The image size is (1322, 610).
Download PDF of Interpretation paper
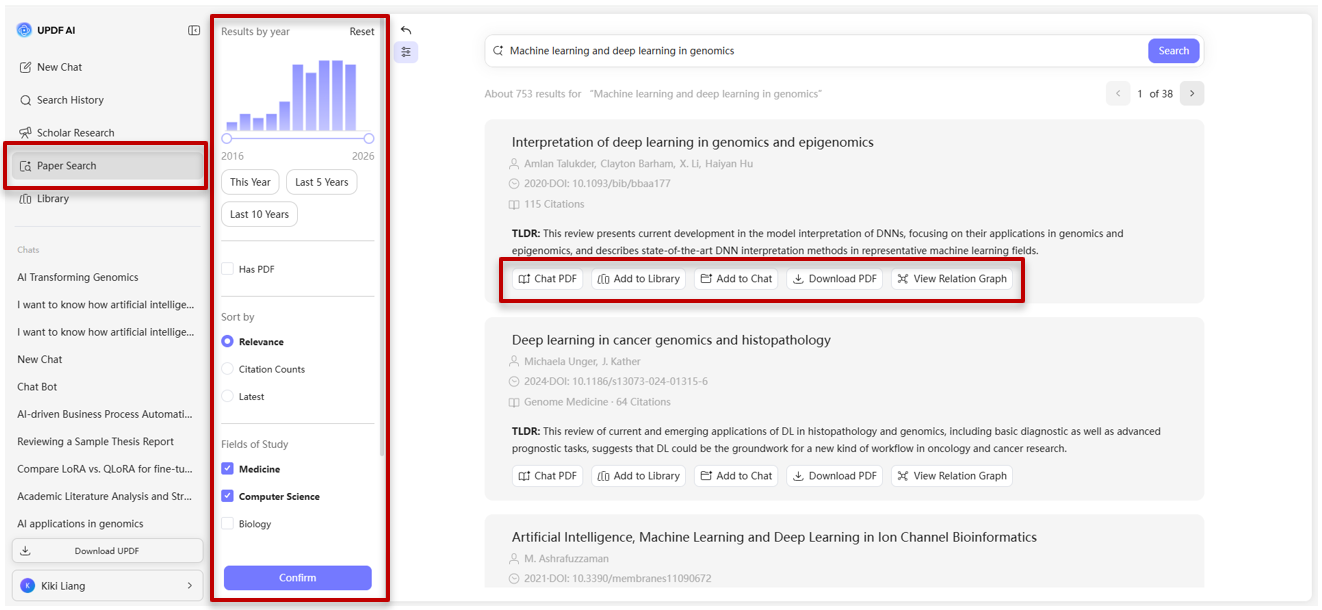(834, 279)
